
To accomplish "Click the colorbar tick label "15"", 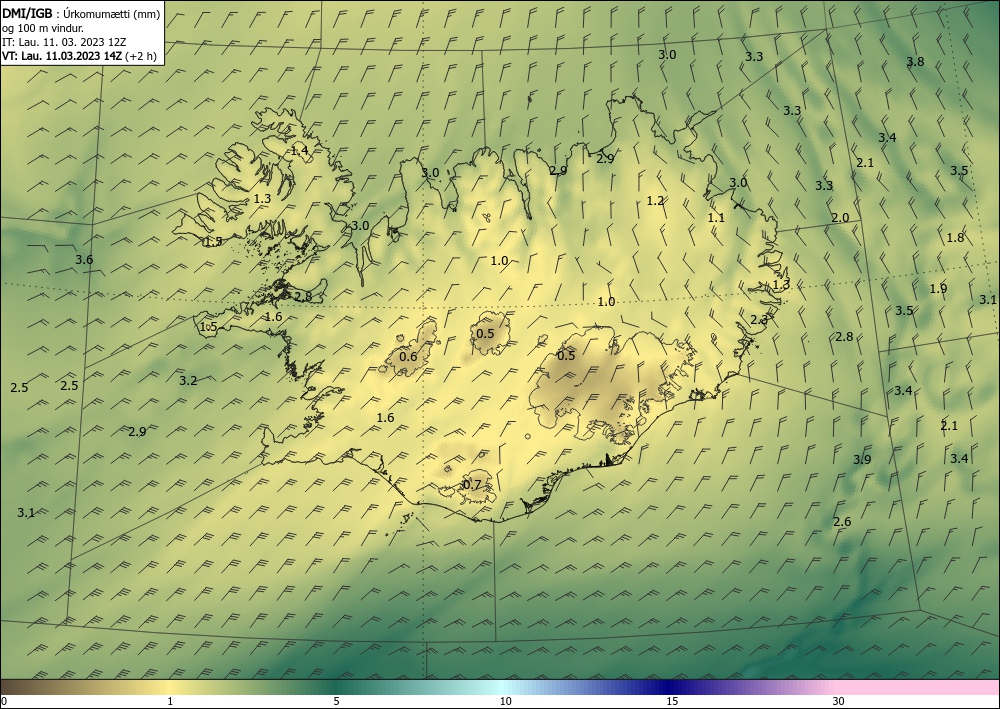I will coord(672,701).
